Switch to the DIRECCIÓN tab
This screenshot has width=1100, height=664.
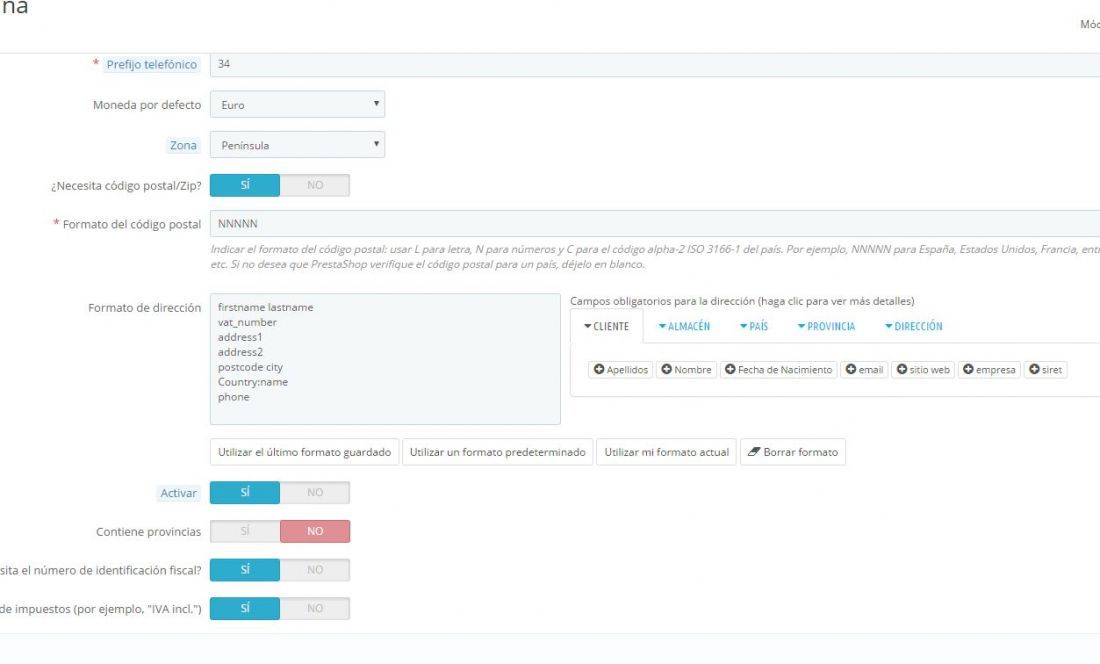913,326
